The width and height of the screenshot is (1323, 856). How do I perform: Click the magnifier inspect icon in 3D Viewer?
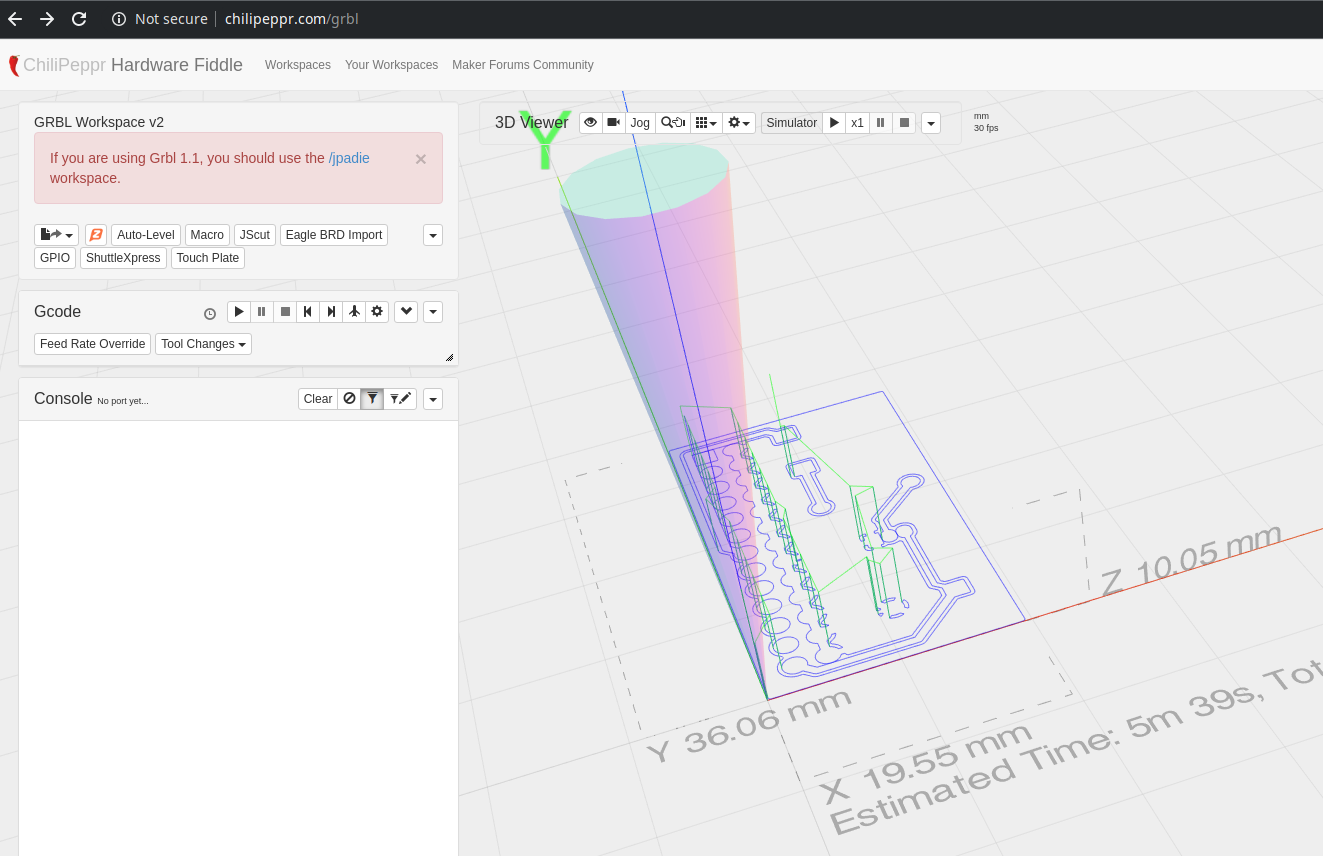[672, 123]
